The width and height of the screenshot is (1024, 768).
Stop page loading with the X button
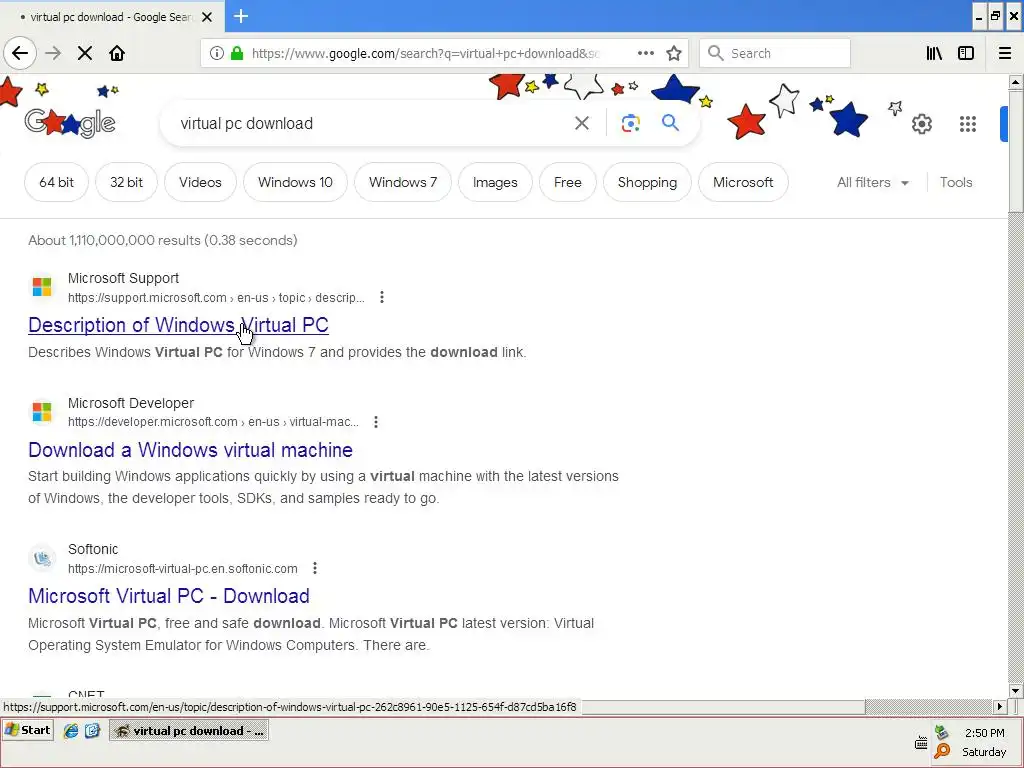pos(85,53)
